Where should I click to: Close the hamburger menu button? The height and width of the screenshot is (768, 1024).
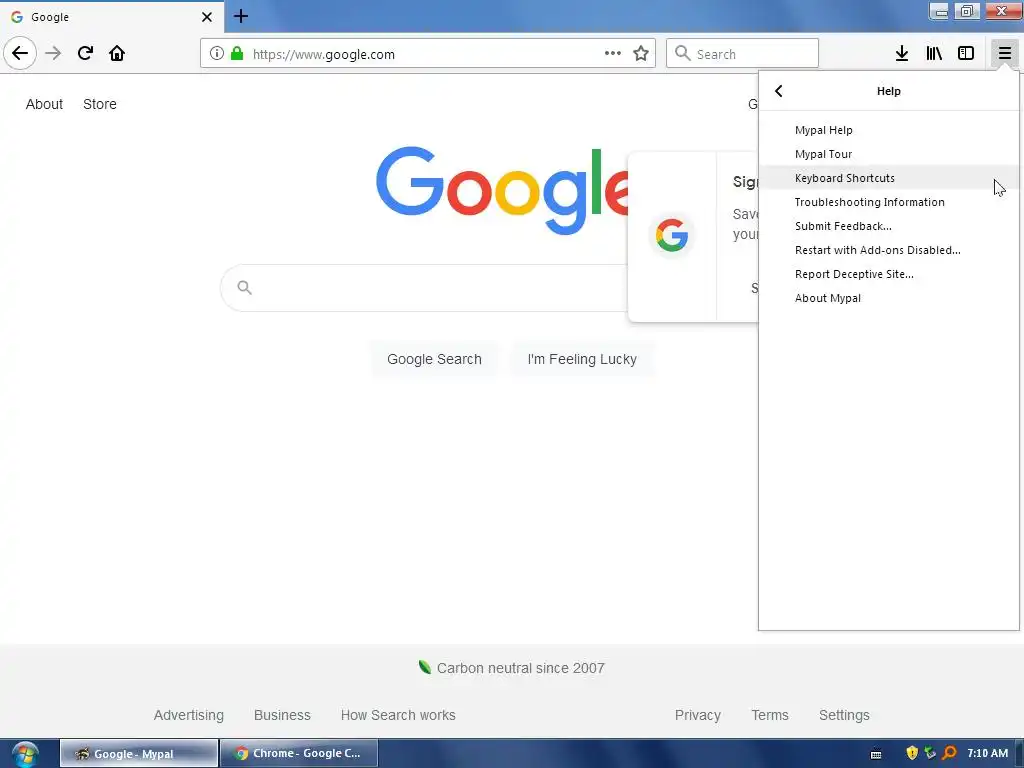click(x=1004, y=54)
